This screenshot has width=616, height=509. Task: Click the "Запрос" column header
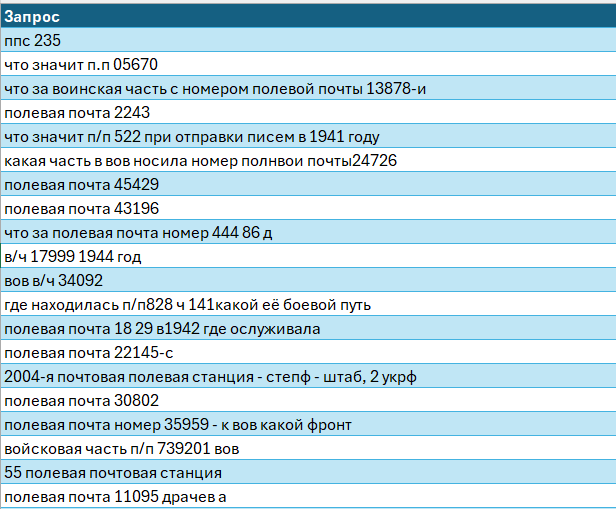coord(32,17)
